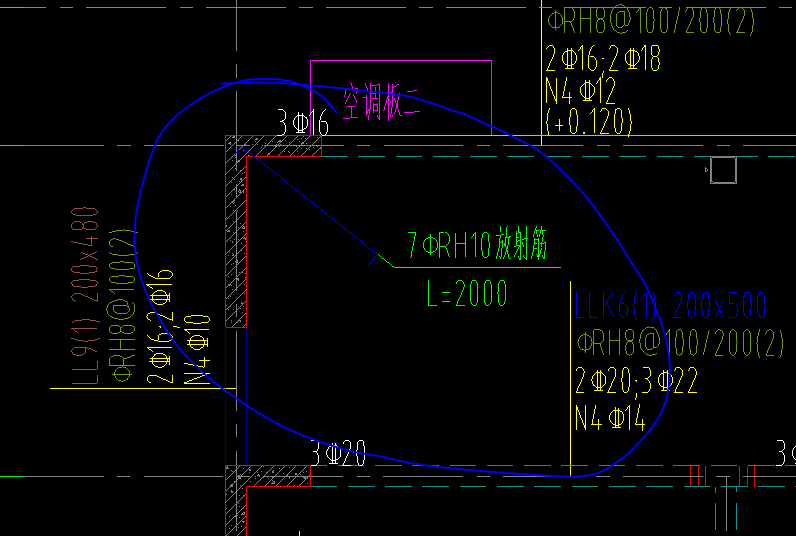Select the green 7ΦRH10放射筋 text

(x=477, y=245)
